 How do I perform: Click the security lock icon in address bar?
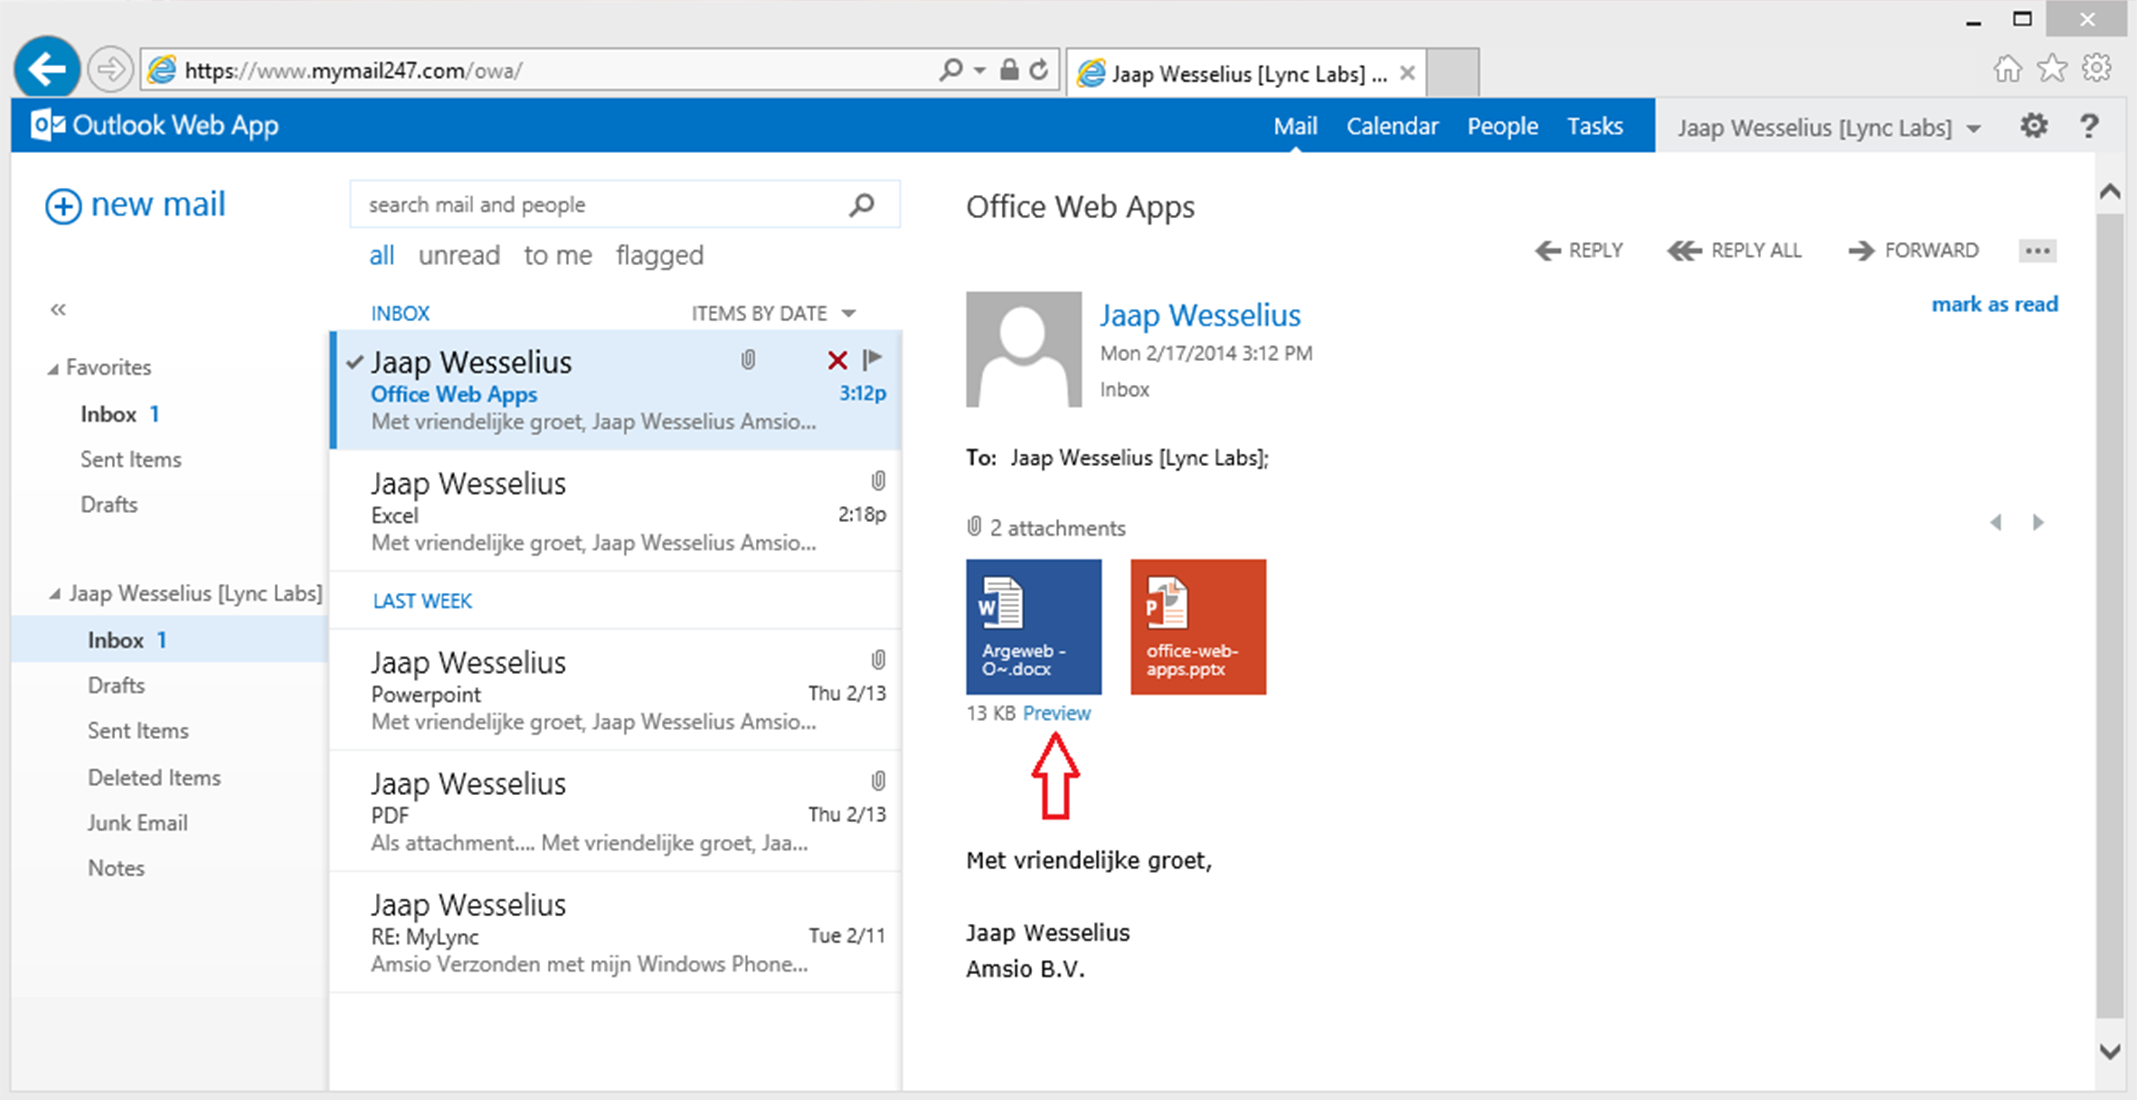(1010, 70)
